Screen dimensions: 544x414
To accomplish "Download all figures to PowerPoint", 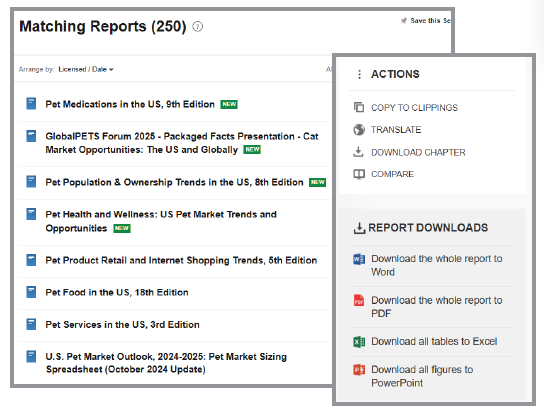I will click(x=422, y=376).
